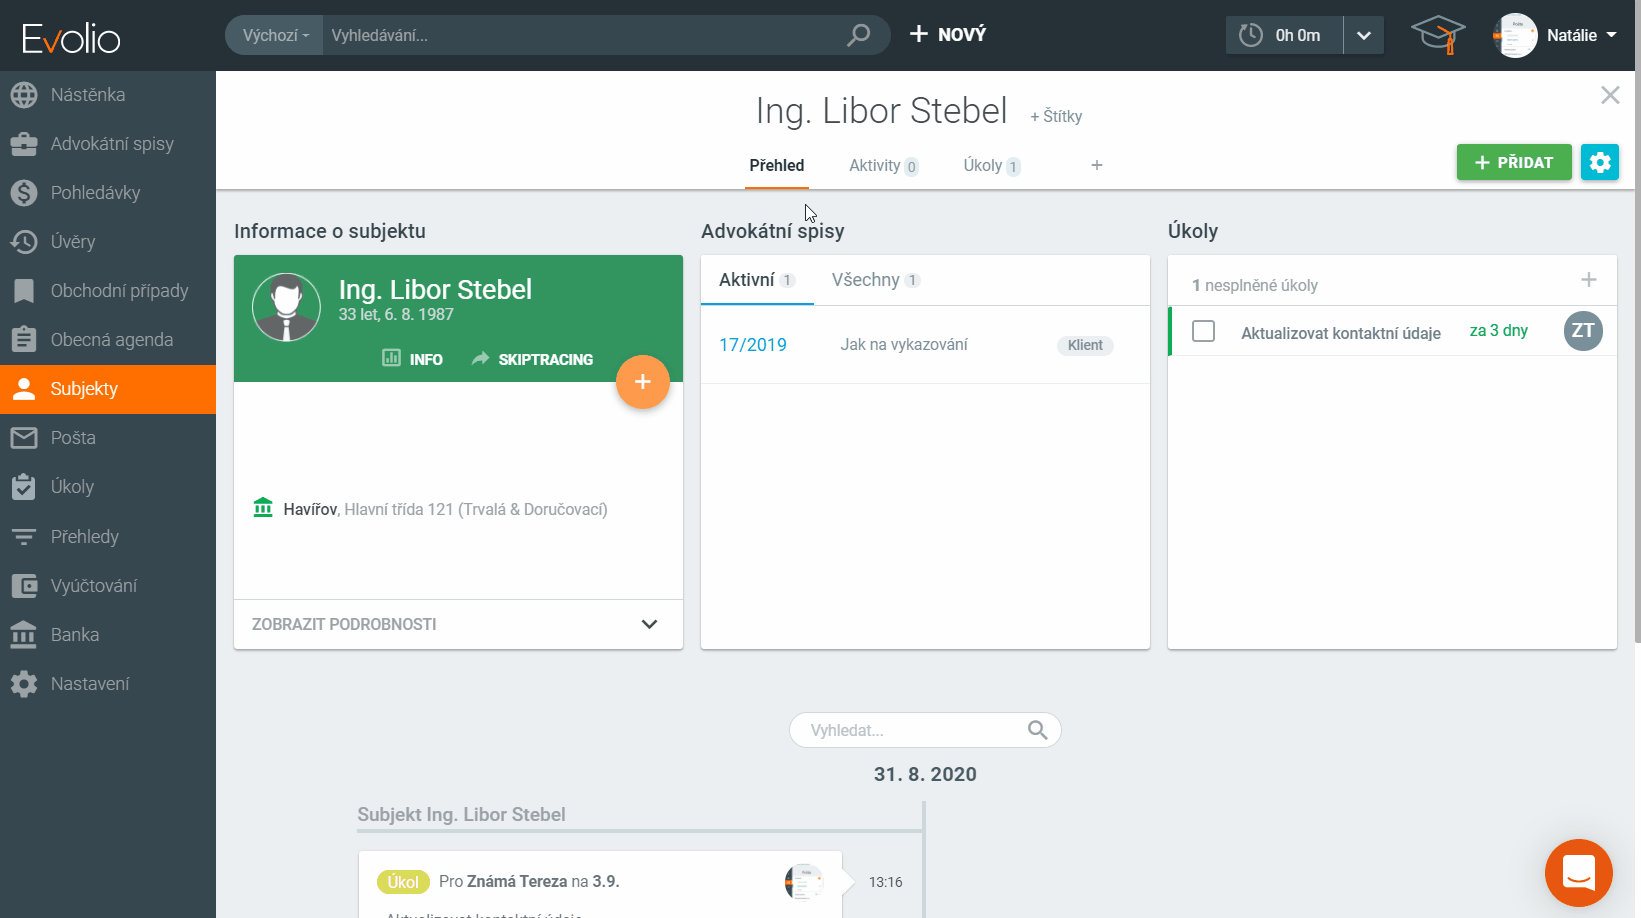The image size is (1641, 918).
Task: Open Pohledávky in the sidebar
Action: pyautogui.click(x=95, y=193)
